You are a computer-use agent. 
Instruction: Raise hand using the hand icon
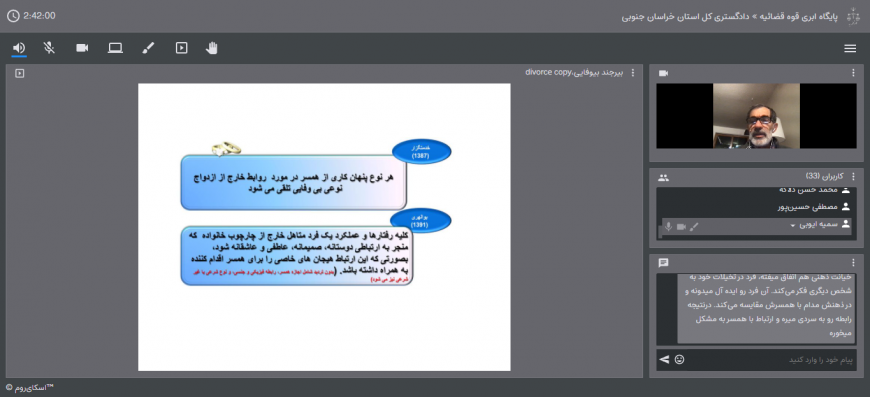point(211,48)
